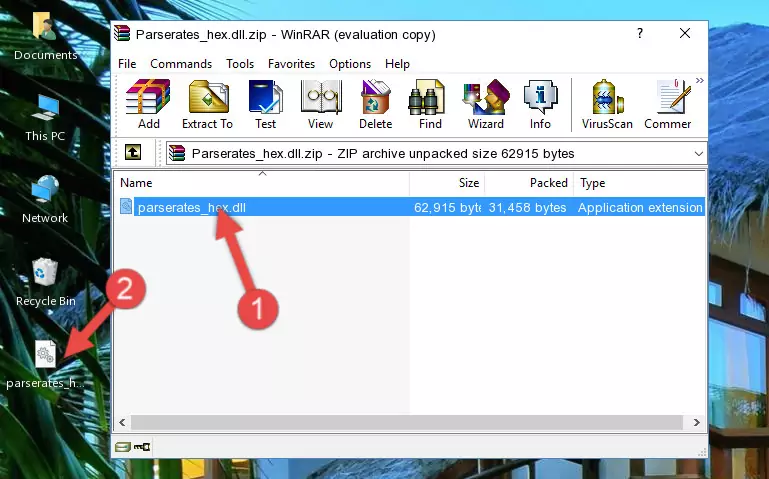Close the WinRAR window
The image size is (769, 479).
point(685,33)
